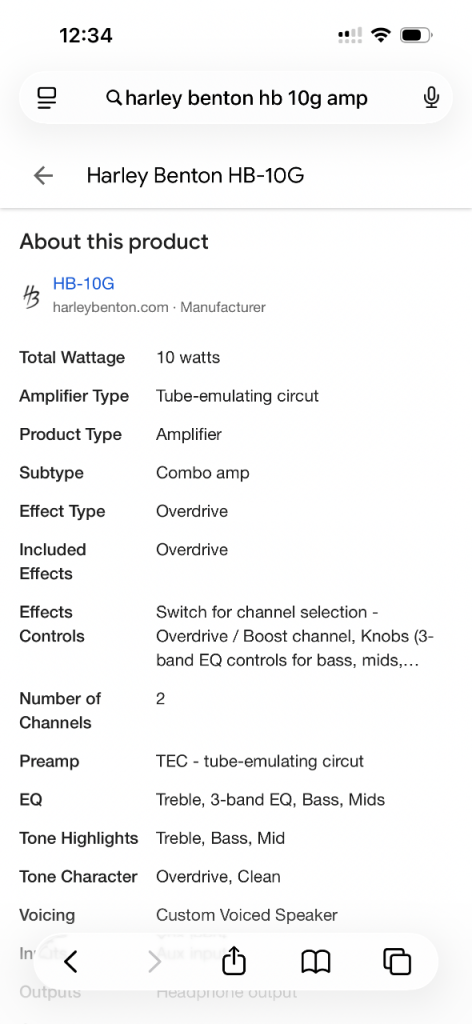The image size is (472, 1024).
Task: Open the Bookmarks book icon
Action: 316,962
